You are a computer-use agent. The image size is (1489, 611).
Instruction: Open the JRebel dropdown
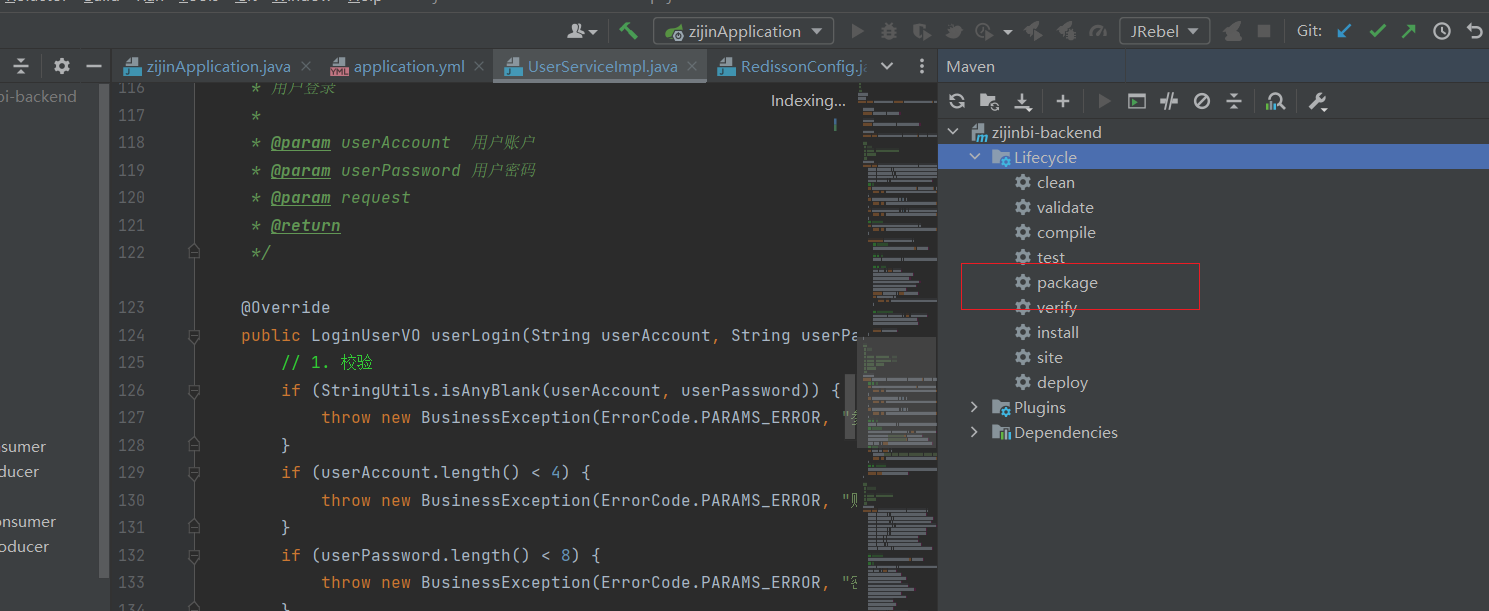click(x=1164, y=31)
